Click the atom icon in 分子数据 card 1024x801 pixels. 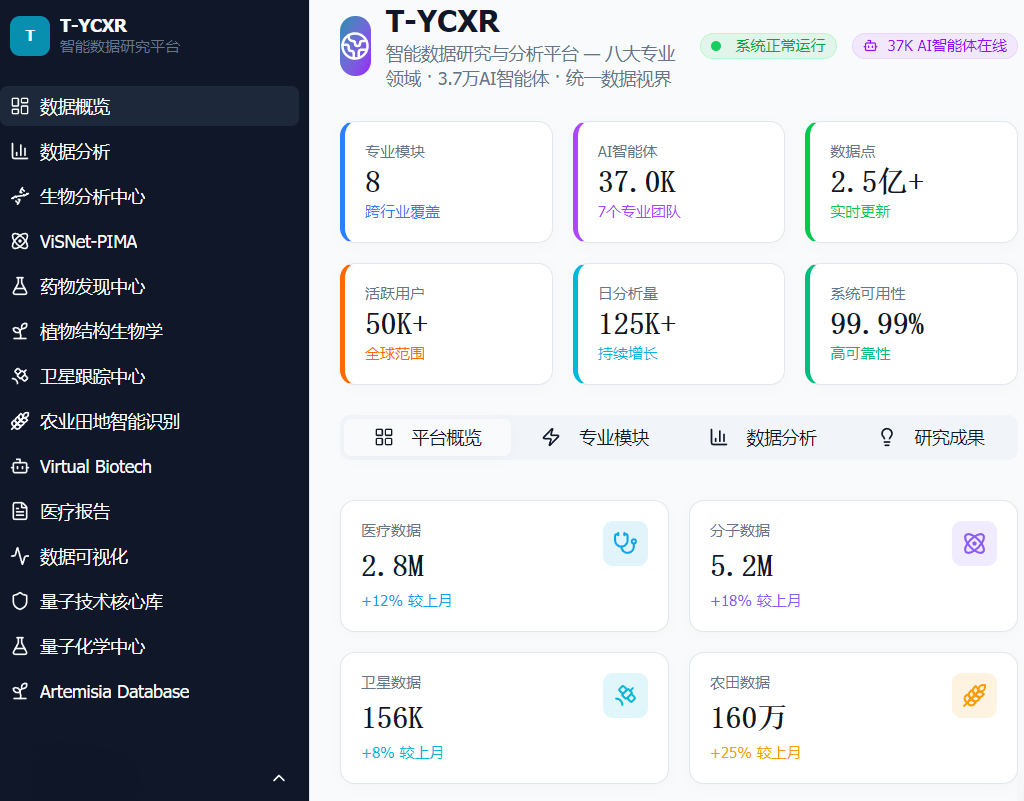click(974, 543)
